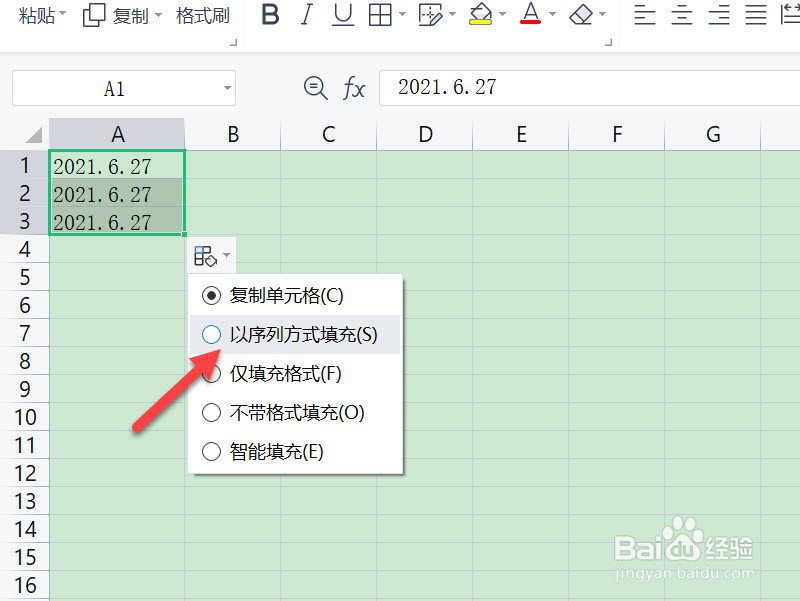Click the Name Box field showing A1

tap(123, 88)
